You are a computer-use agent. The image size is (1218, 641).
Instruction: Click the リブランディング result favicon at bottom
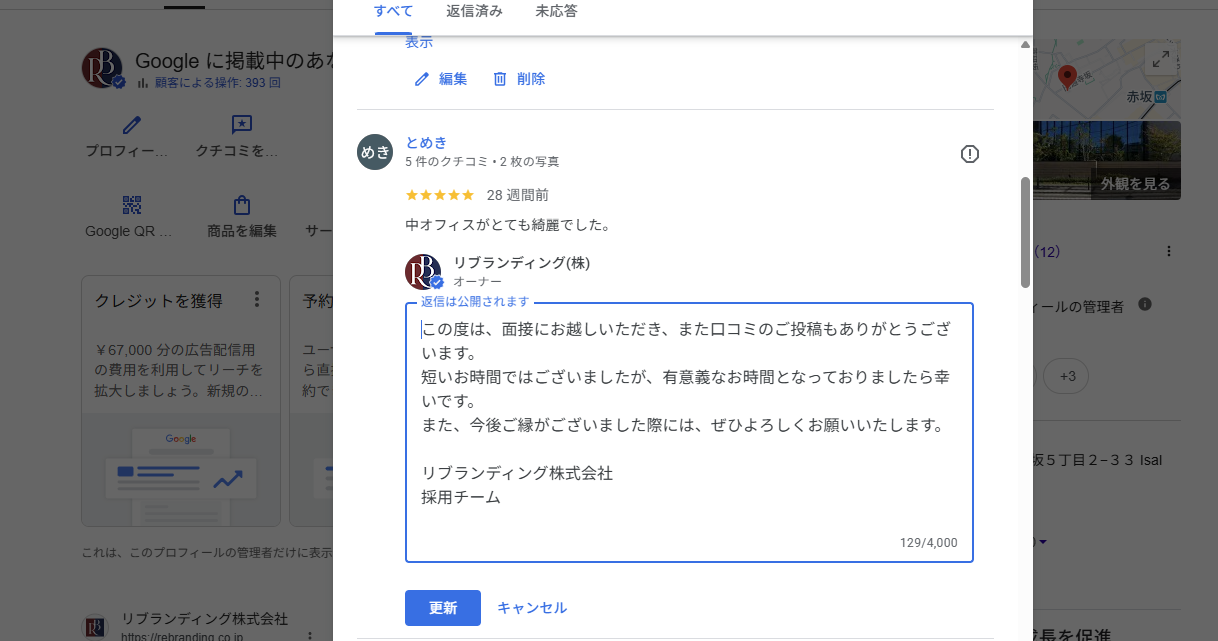pyautogui.click(x=95, y=627)
